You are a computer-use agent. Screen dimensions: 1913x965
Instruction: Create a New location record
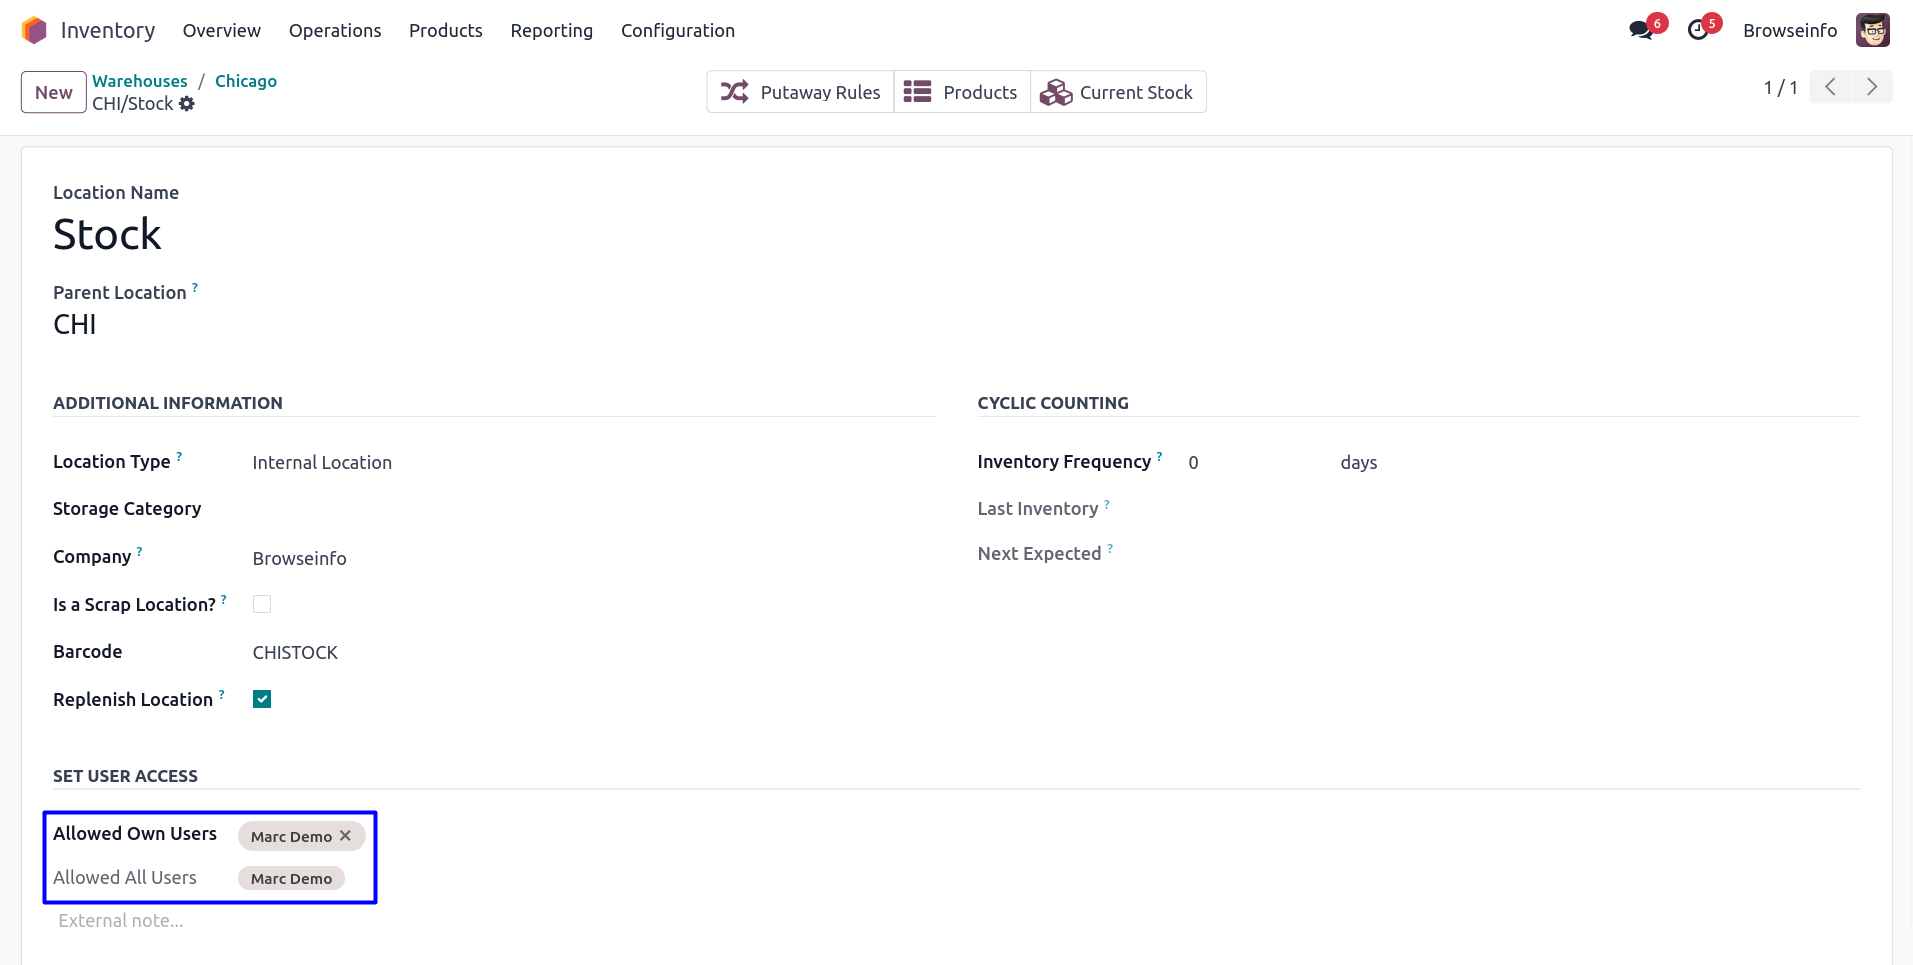coord(54,92)
